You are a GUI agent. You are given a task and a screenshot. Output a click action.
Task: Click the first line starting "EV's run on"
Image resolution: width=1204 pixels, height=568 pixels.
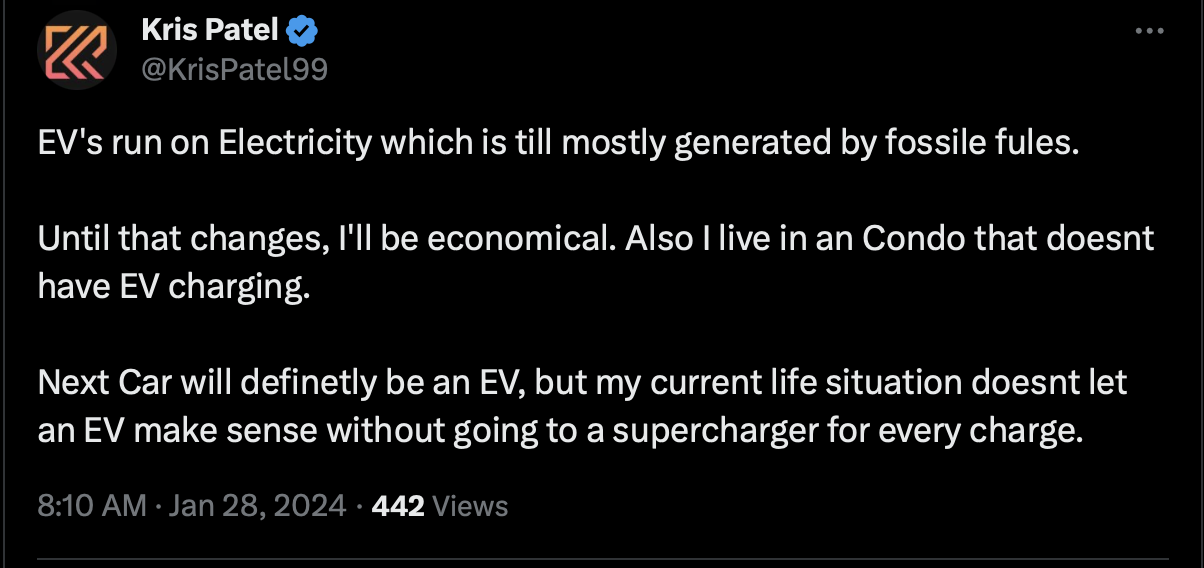coord(560,144)
